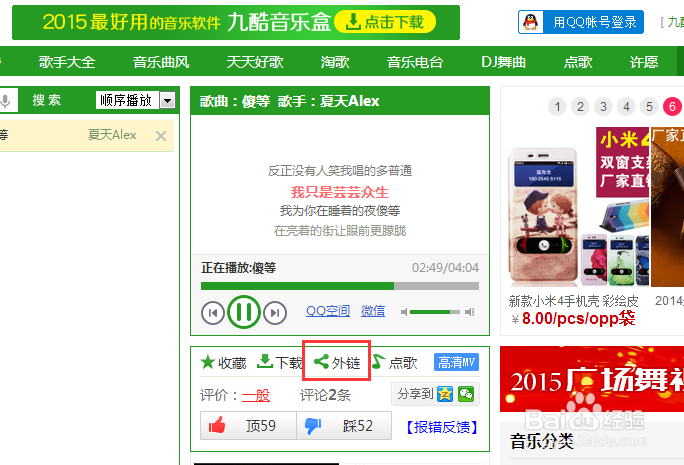Skip to next track
This screenshot has width=684, height=465.
(x=275, y=313)
